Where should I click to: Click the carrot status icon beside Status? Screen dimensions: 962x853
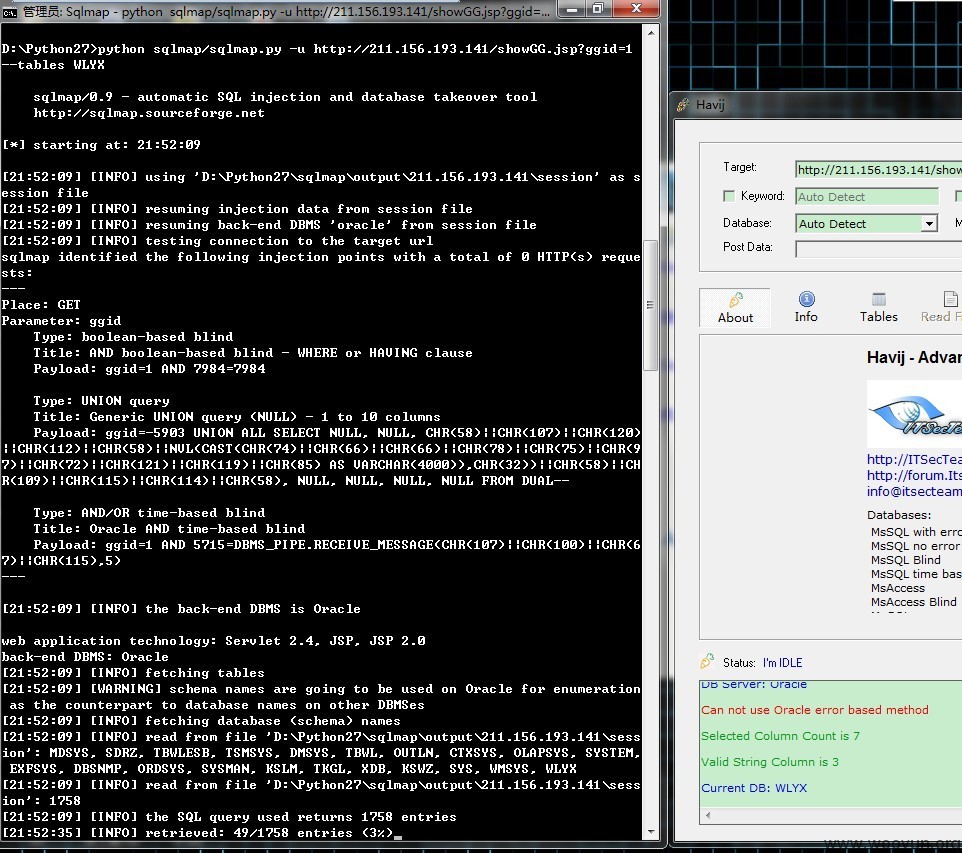click(x=707, y=662)
